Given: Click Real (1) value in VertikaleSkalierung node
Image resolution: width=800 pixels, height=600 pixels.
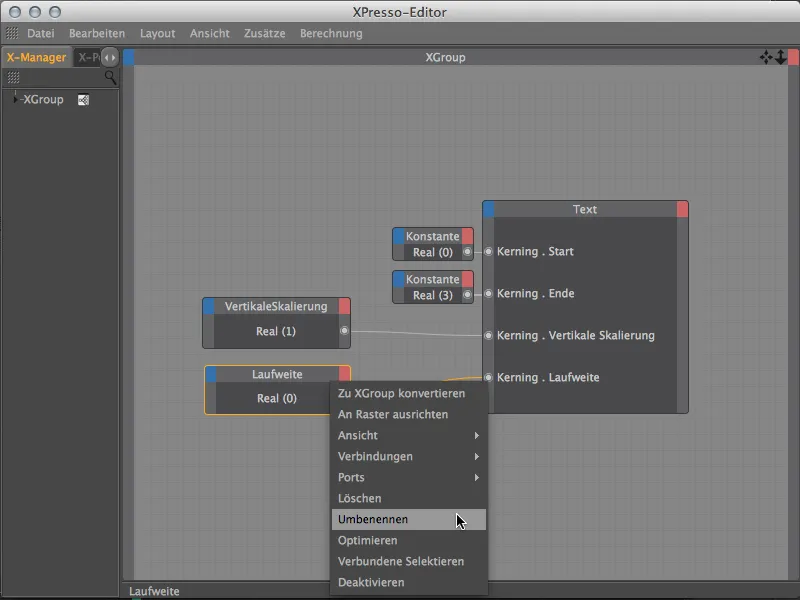Looking at the screenshot, I should (276, 331).
